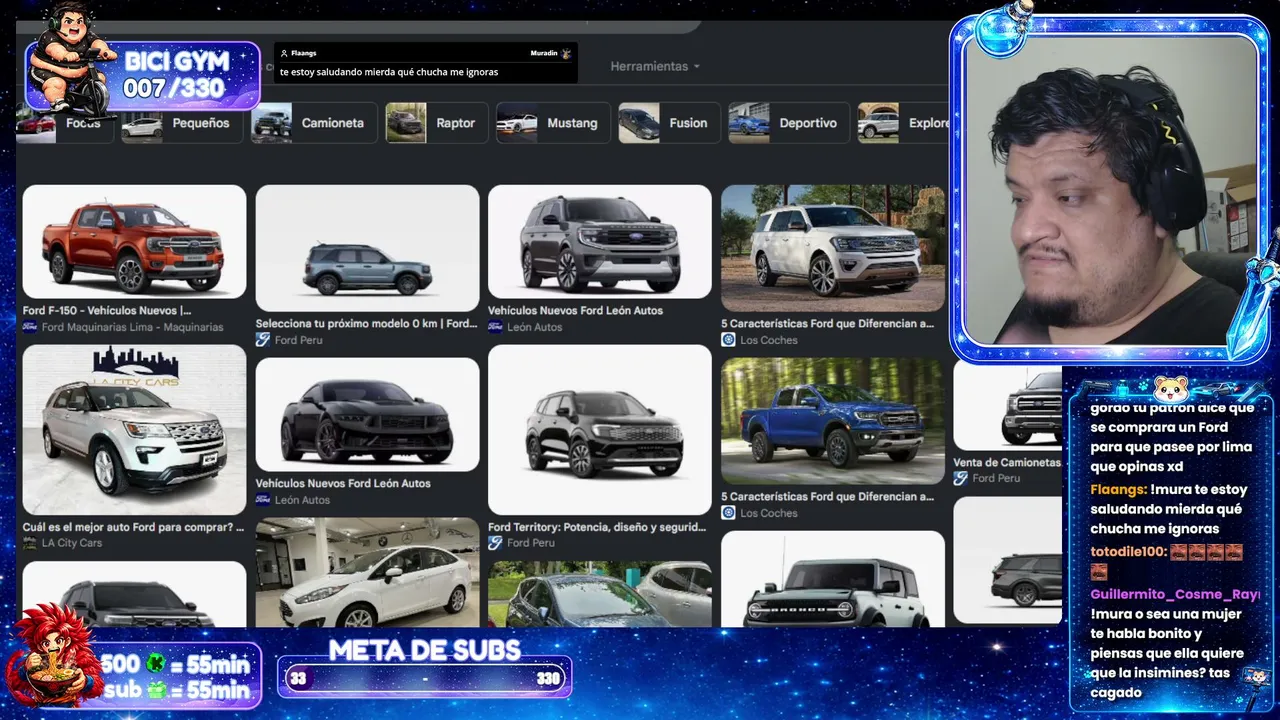Click the green gift icon beside sub
Viewport: 1280px width, 720px height.
[x=155, y=689]
